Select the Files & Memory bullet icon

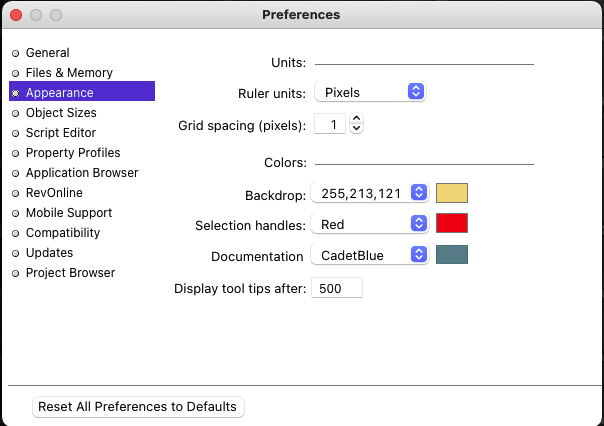point(15,73)
